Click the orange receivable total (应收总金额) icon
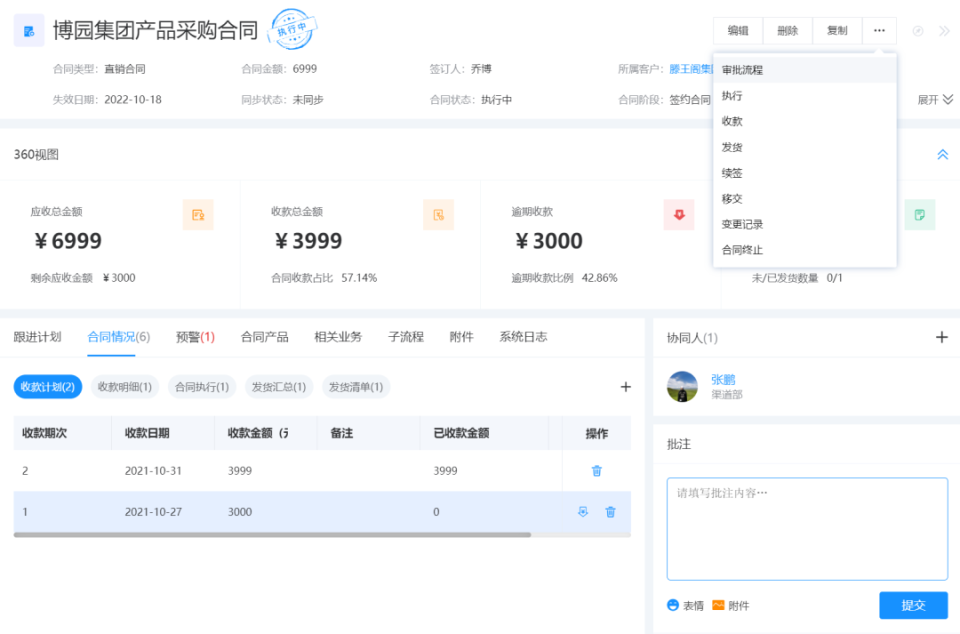 [x=198, y=214]
